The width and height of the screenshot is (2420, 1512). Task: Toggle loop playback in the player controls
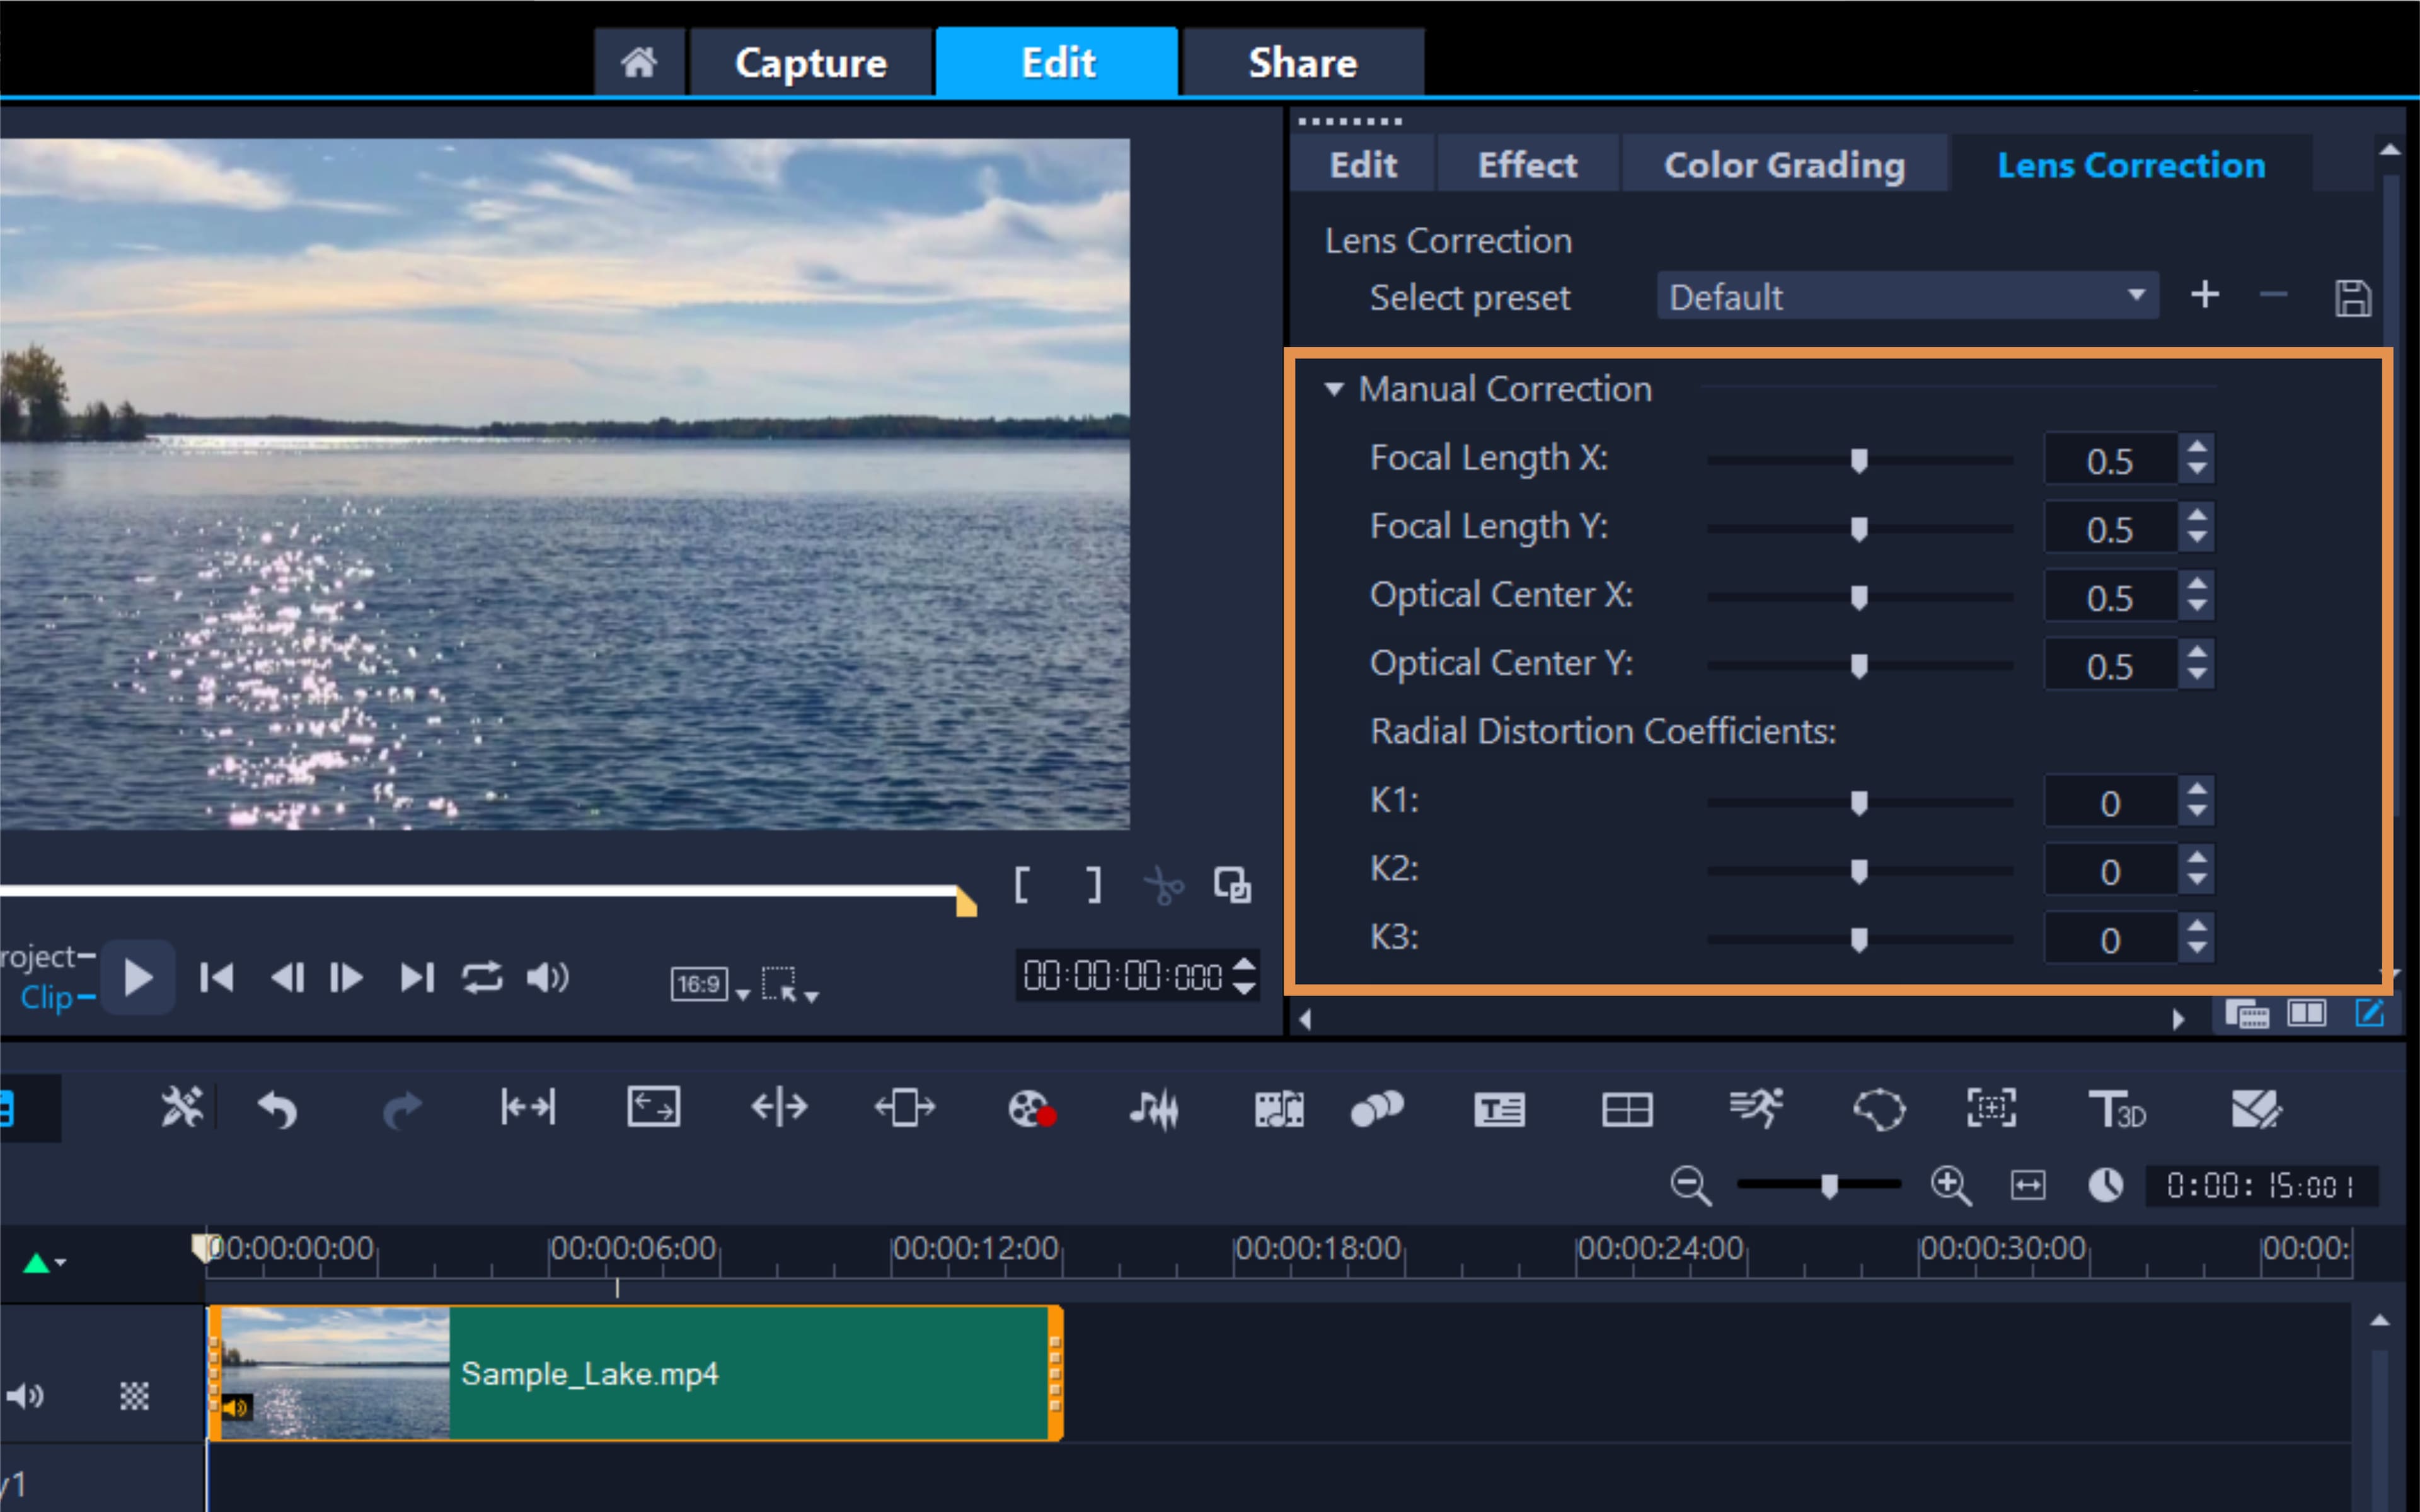click(x=483, y=978)
